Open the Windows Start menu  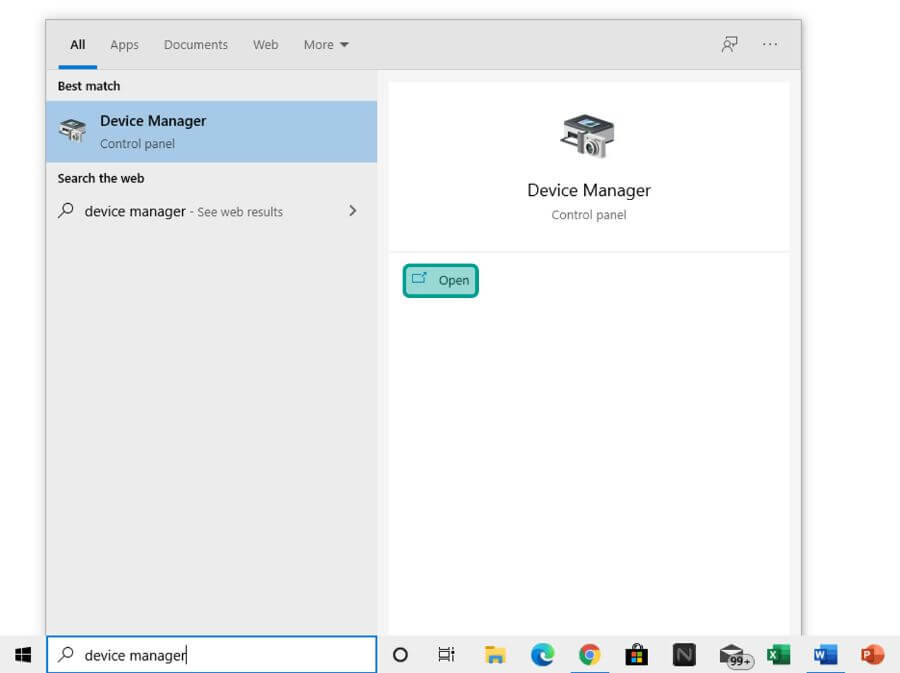pyautogui.click(x=23, y=655)
